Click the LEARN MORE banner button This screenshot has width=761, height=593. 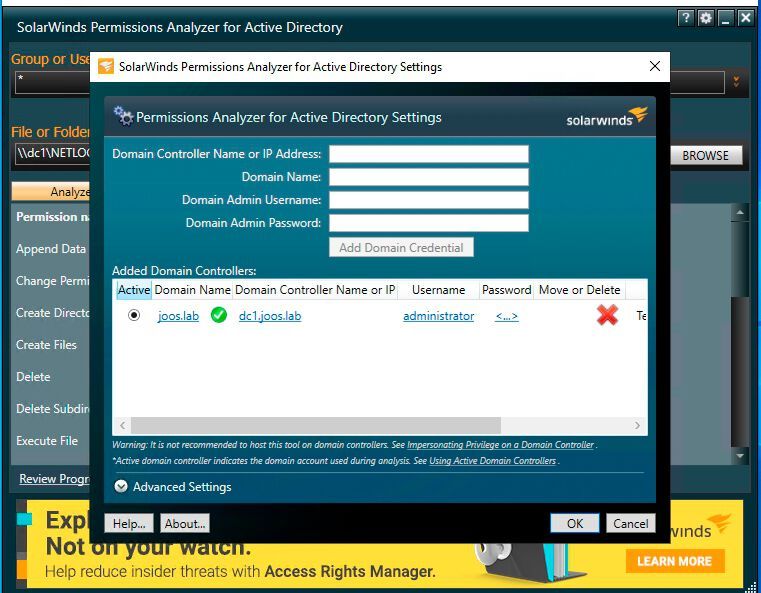[x=675, y=561]
